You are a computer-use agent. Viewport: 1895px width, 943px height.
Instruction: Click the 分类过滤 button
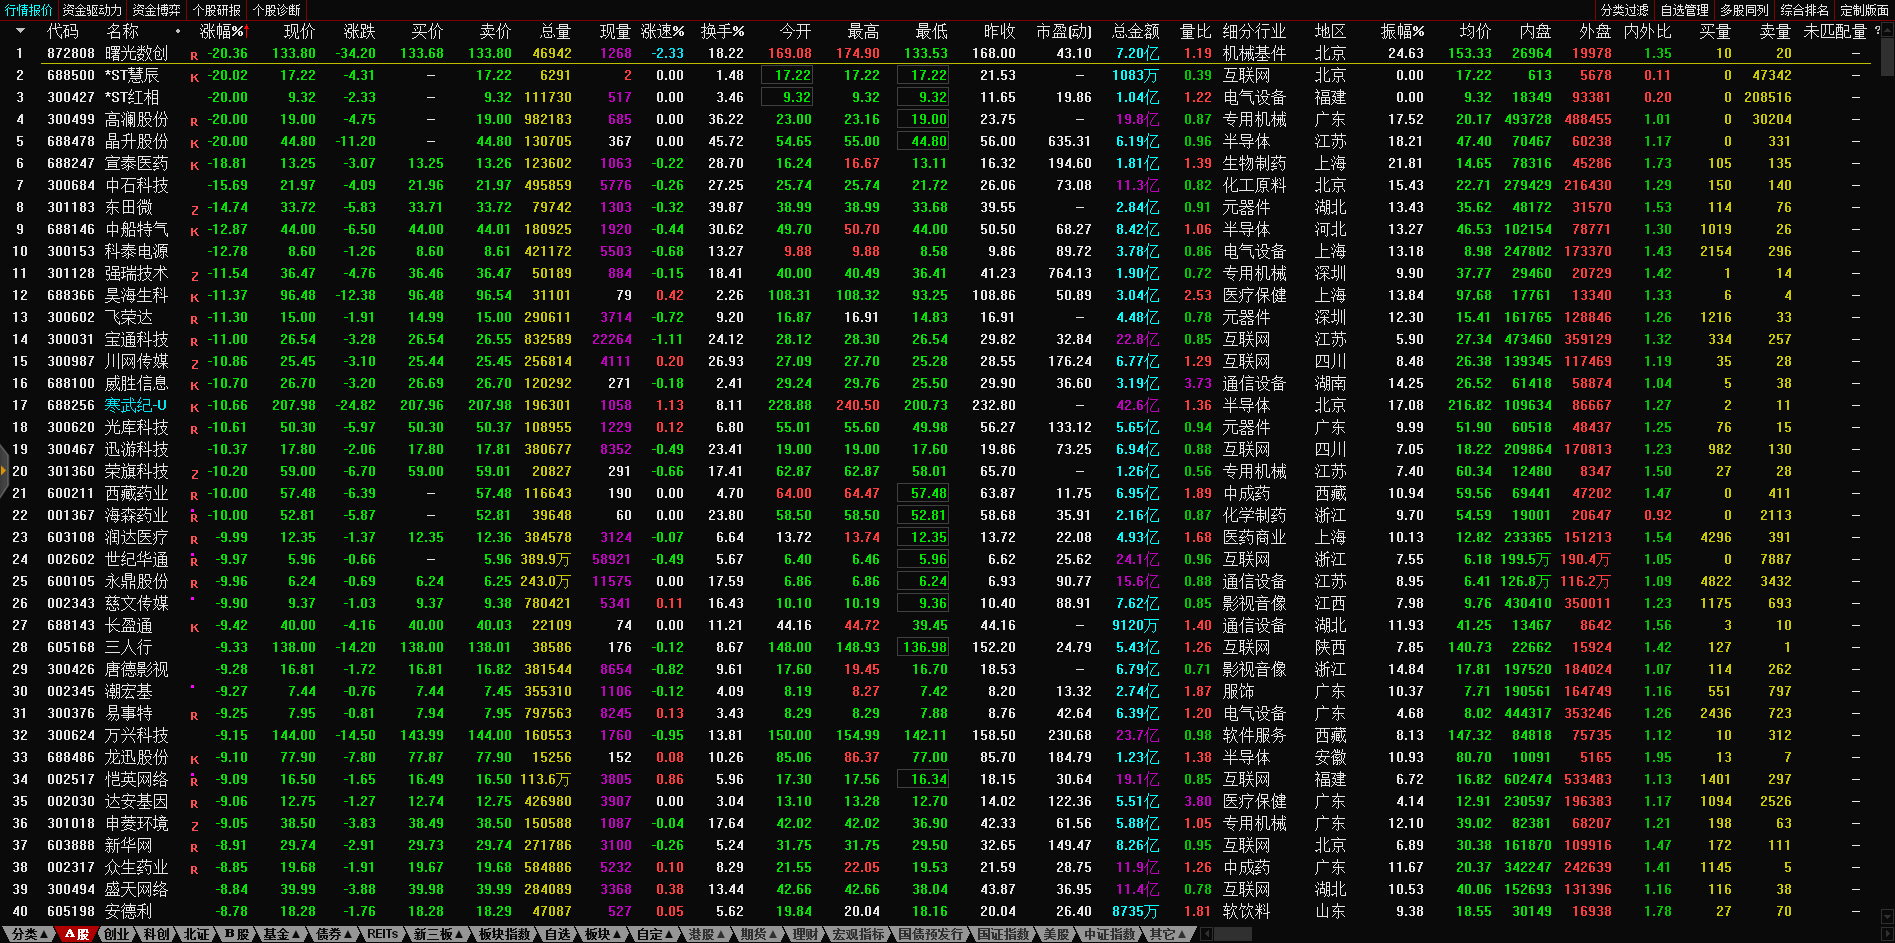pos(1624,10)
